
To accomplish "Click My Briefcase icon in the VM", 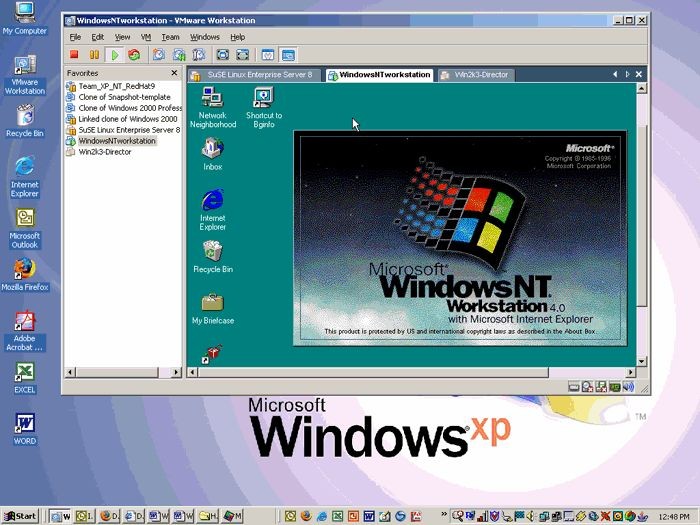I will coord(212,308).
